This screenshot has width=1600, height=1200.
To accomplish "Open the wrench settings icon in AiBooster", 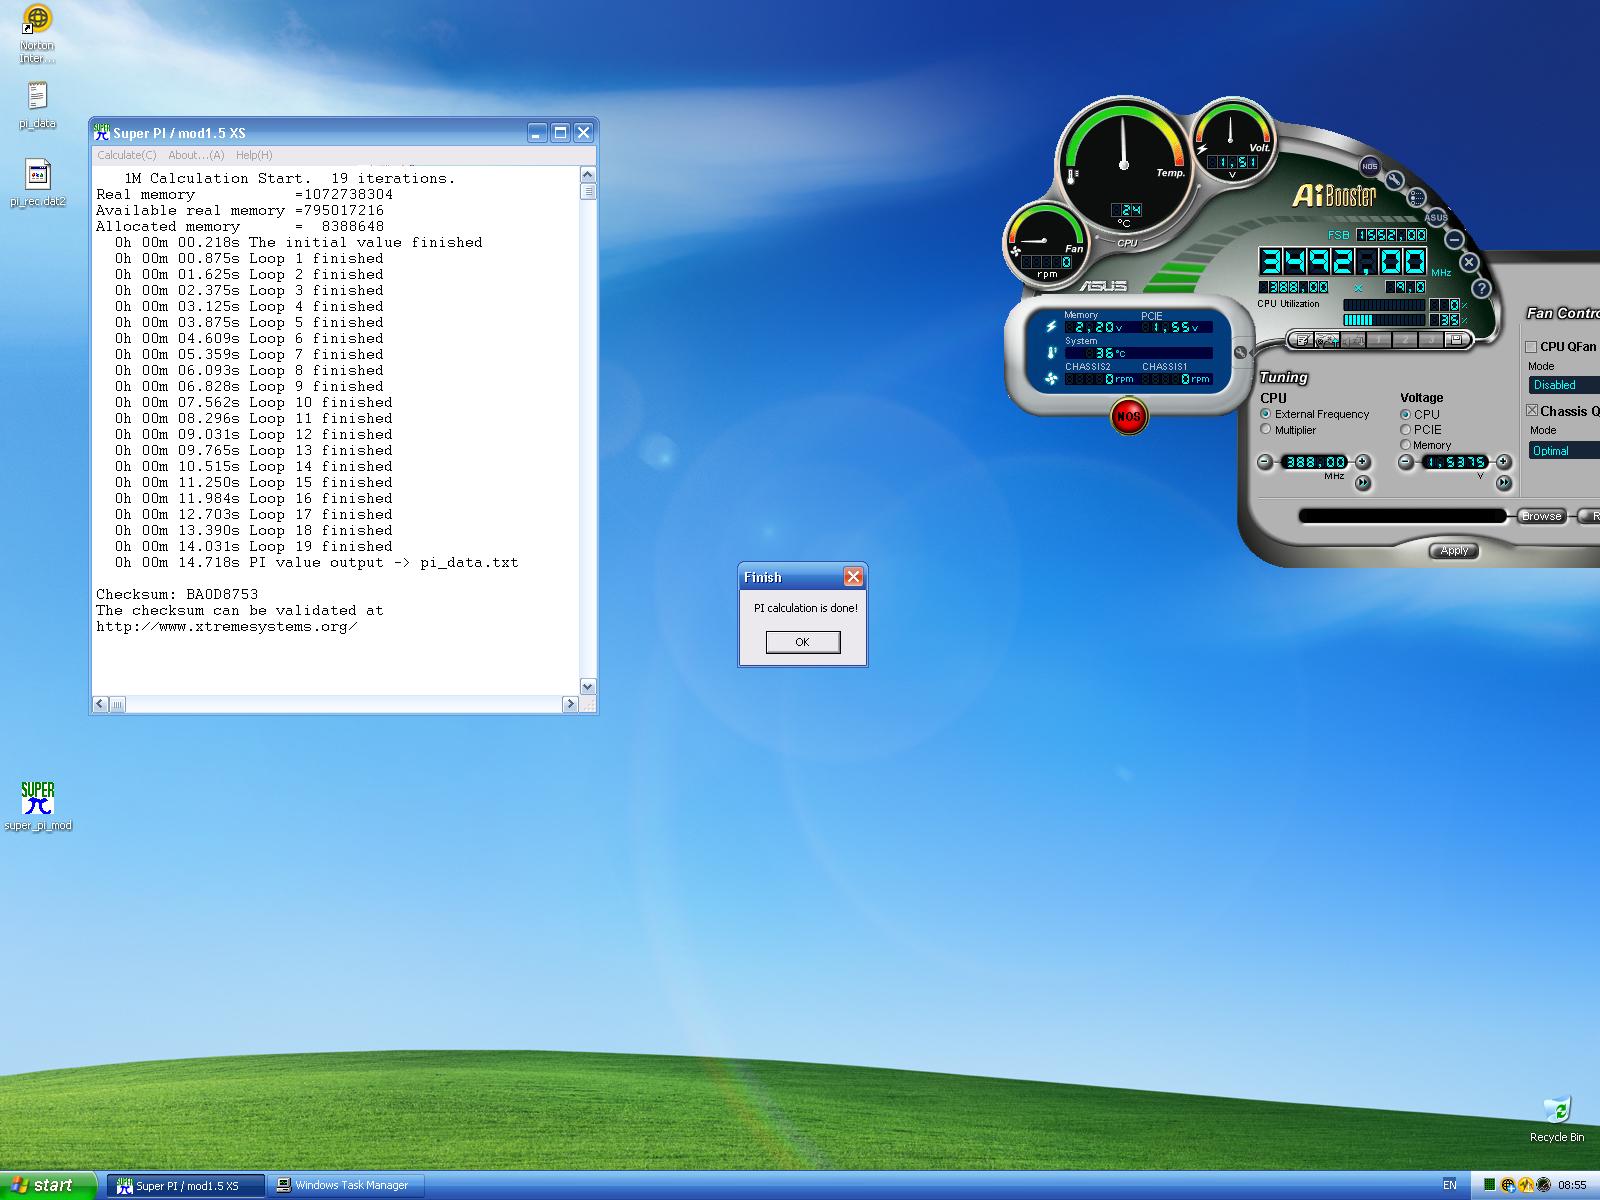I will click(1394, 180).
